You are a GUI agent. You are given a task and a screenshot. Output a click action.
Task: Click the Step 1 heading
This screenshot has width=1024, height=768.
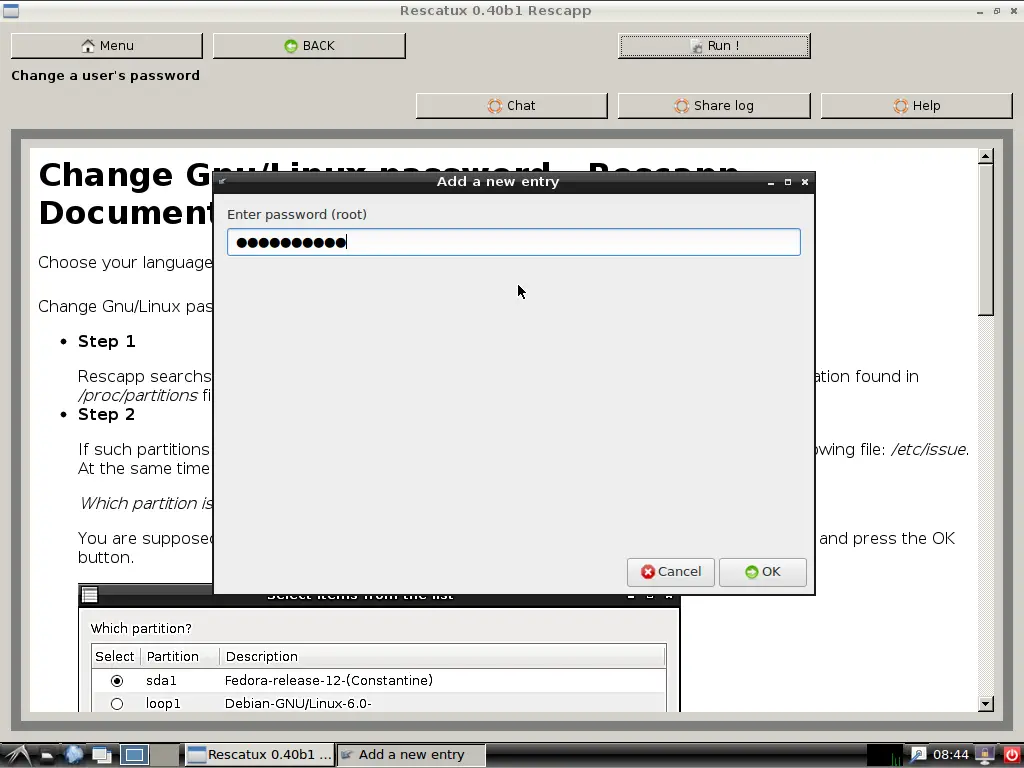[106, 342]
